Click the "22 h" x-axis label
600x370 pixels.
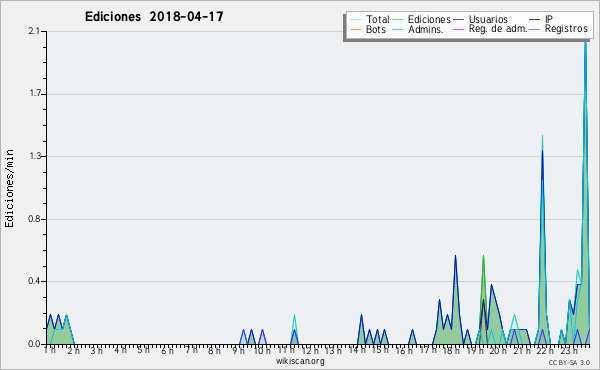(545, 350)
